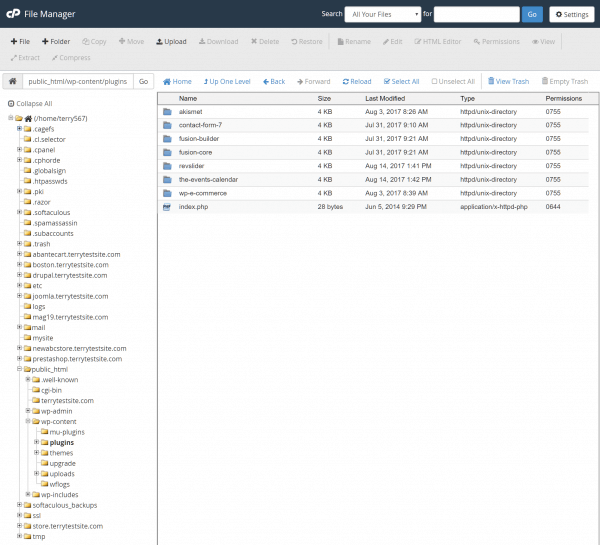
Task: Reload the file listing
Action: point(357,82)
